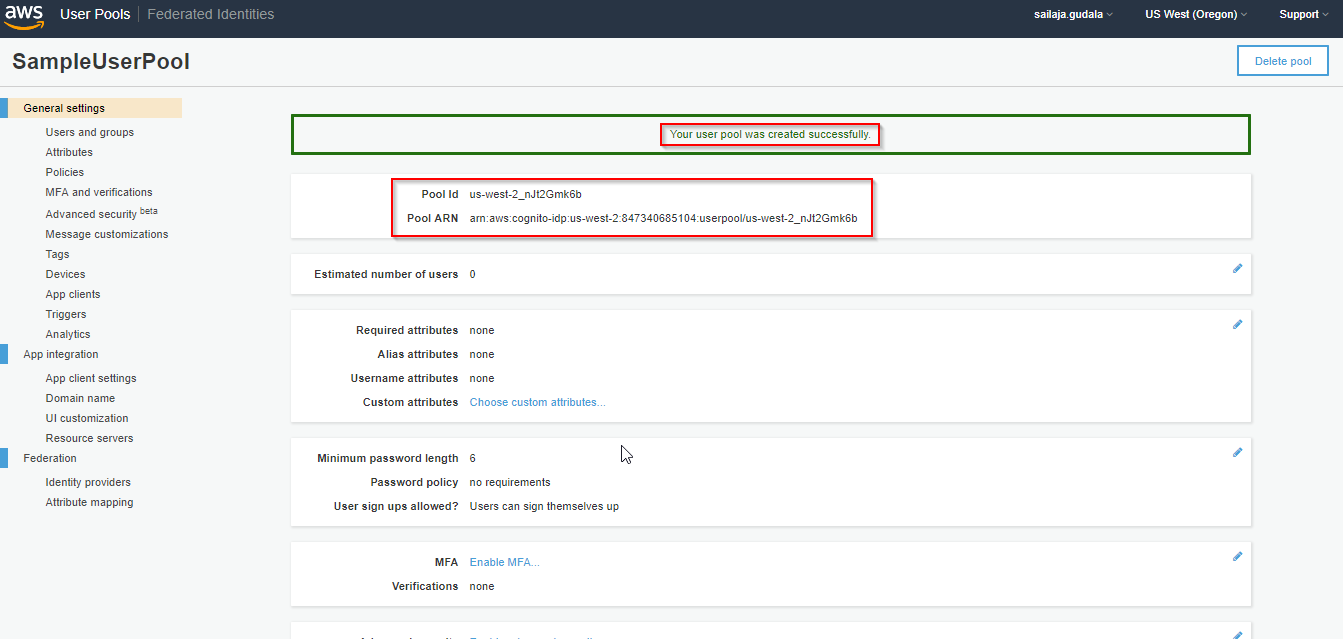Open Attributes settings page
Image resolution: width=1343 pixels, height=639 pixels.
click(x=69, y=152)
